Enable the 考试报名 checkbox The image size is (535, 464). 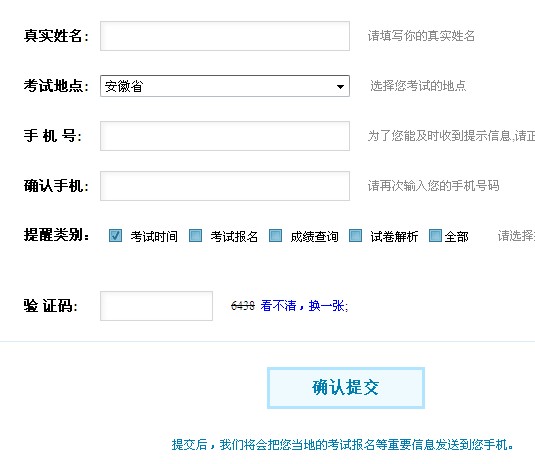pos(196,235)
